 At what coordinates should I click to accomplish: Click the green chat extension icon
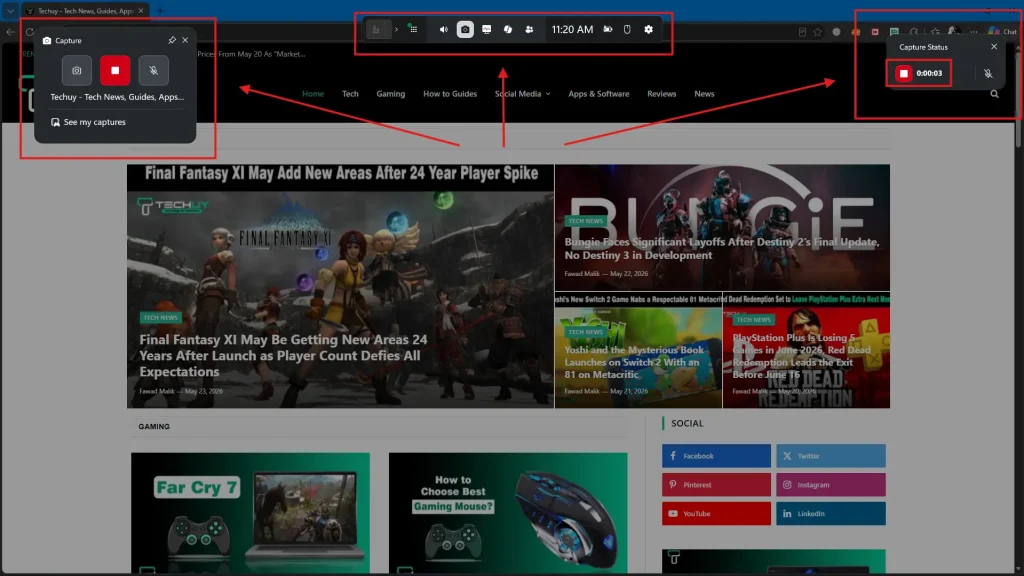tap(894, 31)
